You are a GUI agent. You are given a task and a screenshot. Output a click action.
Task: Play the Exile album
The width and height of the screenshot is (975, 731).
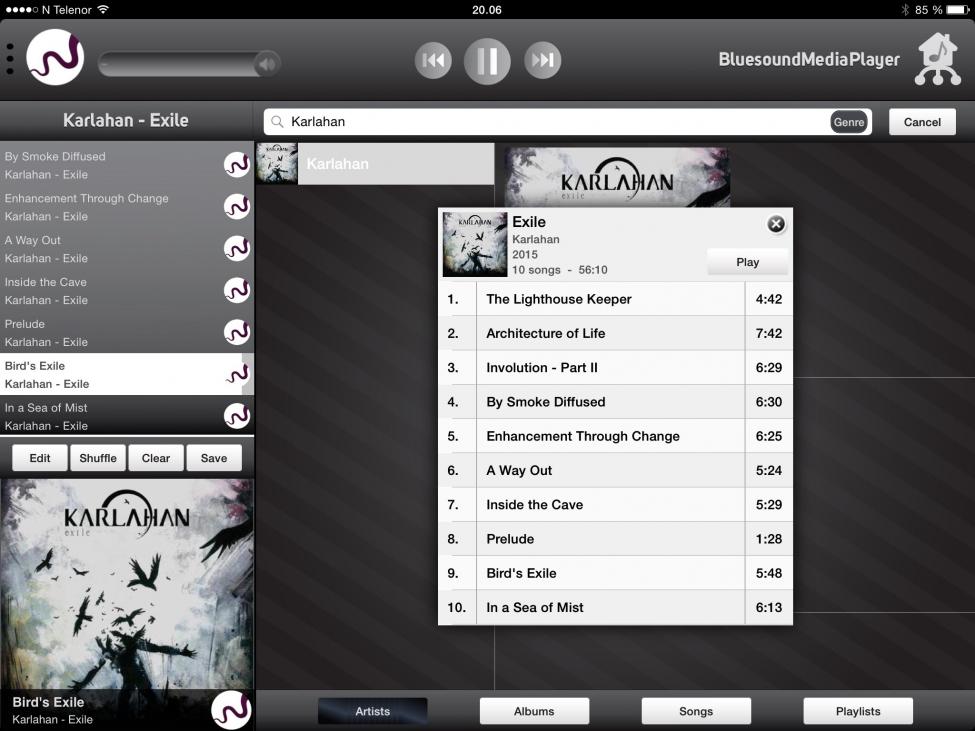[747, 262]
